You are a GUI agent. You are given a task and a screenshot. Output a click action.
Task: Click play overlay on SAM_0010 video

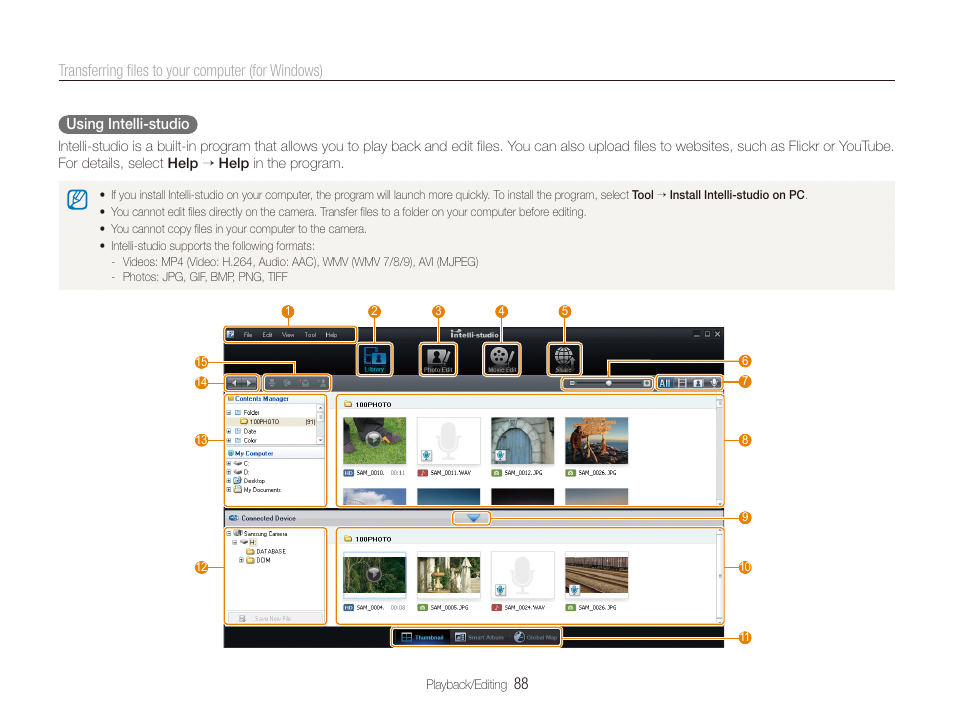[x=374, y=439]
